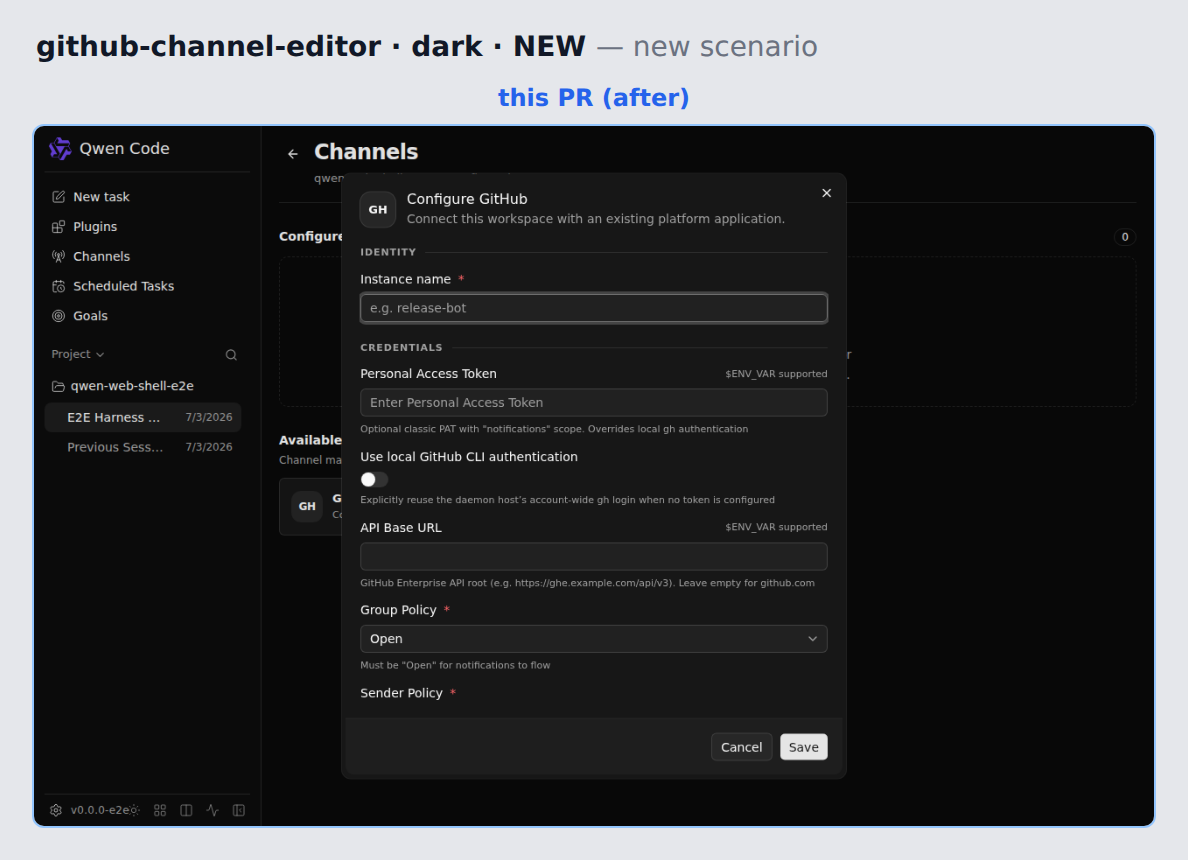Open settings gear in the footer
The width and height of the screenshot is (1188, 860).
click(x=56, y=810)
